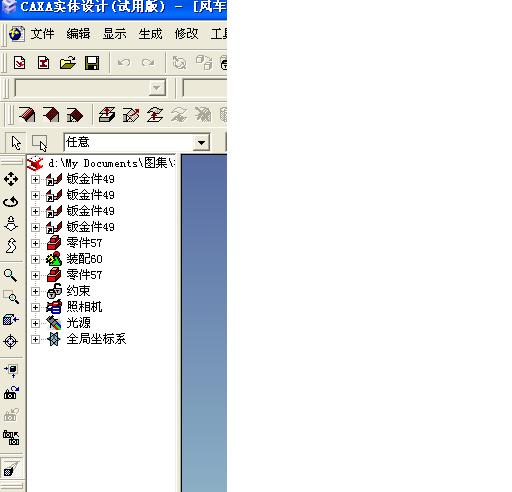
Task: Click the two-camera toggle icon
Action: [11, 438]
